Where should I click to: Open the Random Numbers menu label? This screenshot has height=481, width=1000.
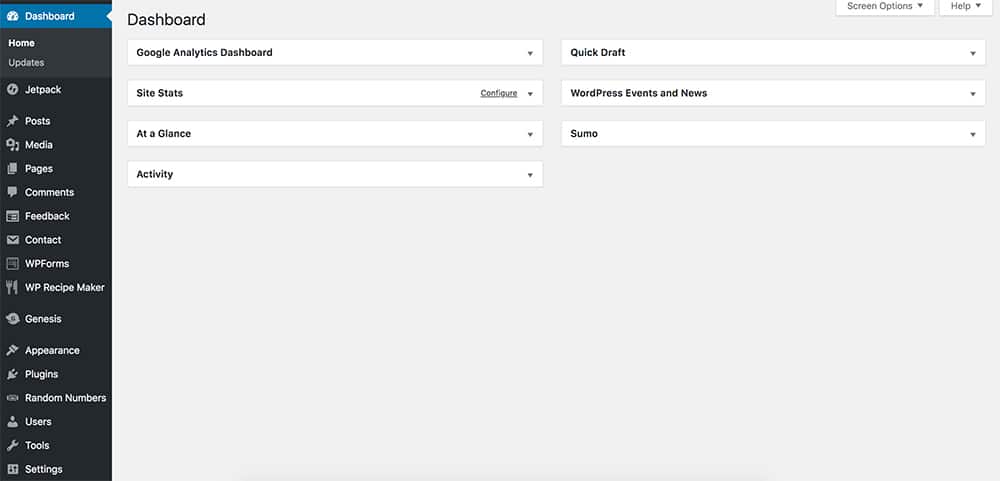coord(66,398)
